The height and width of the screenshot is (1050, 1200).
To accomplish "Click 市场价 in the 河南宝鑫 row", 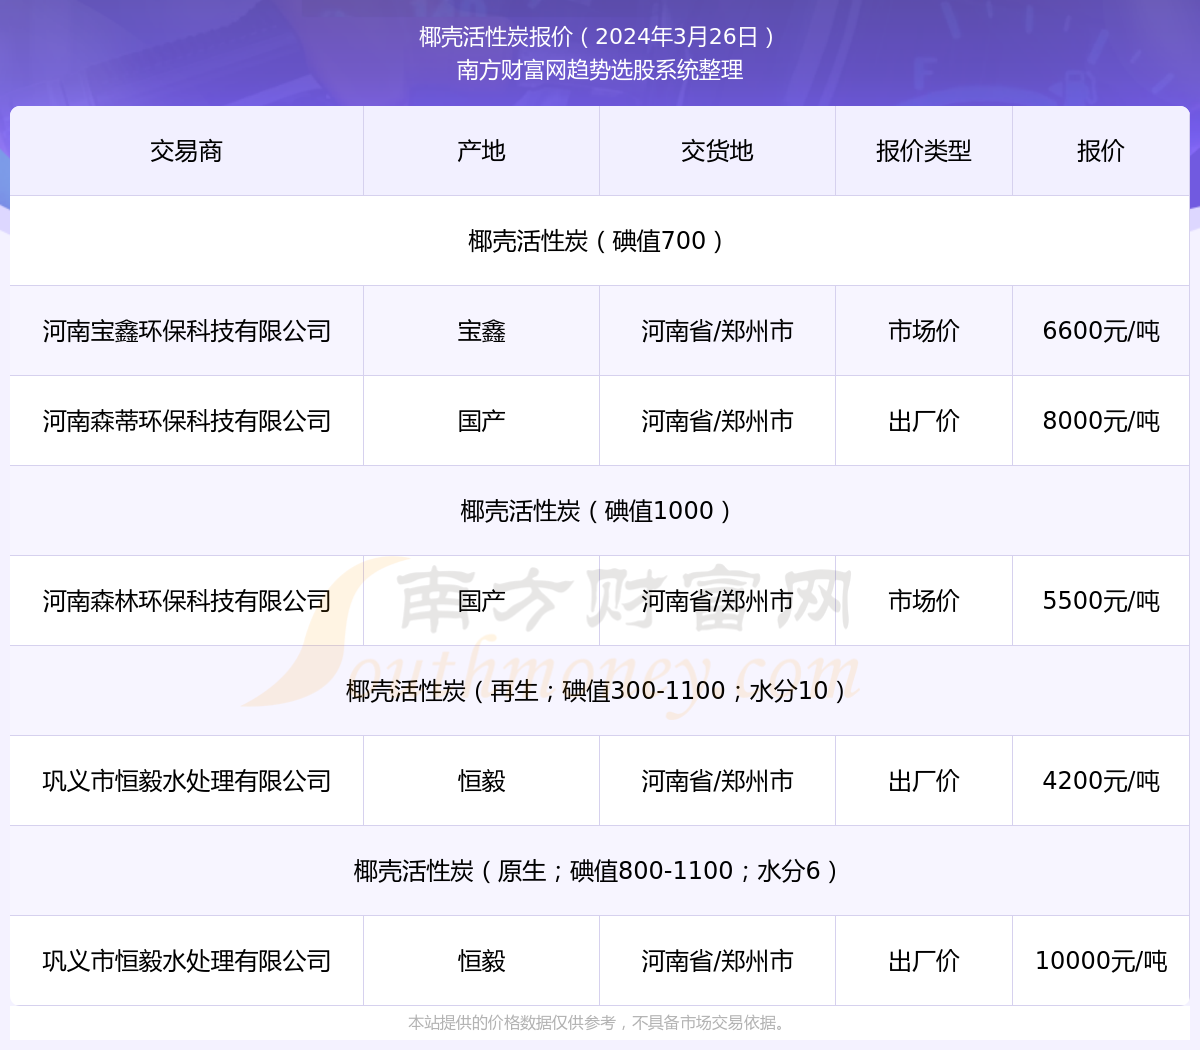I will point(924,331).
